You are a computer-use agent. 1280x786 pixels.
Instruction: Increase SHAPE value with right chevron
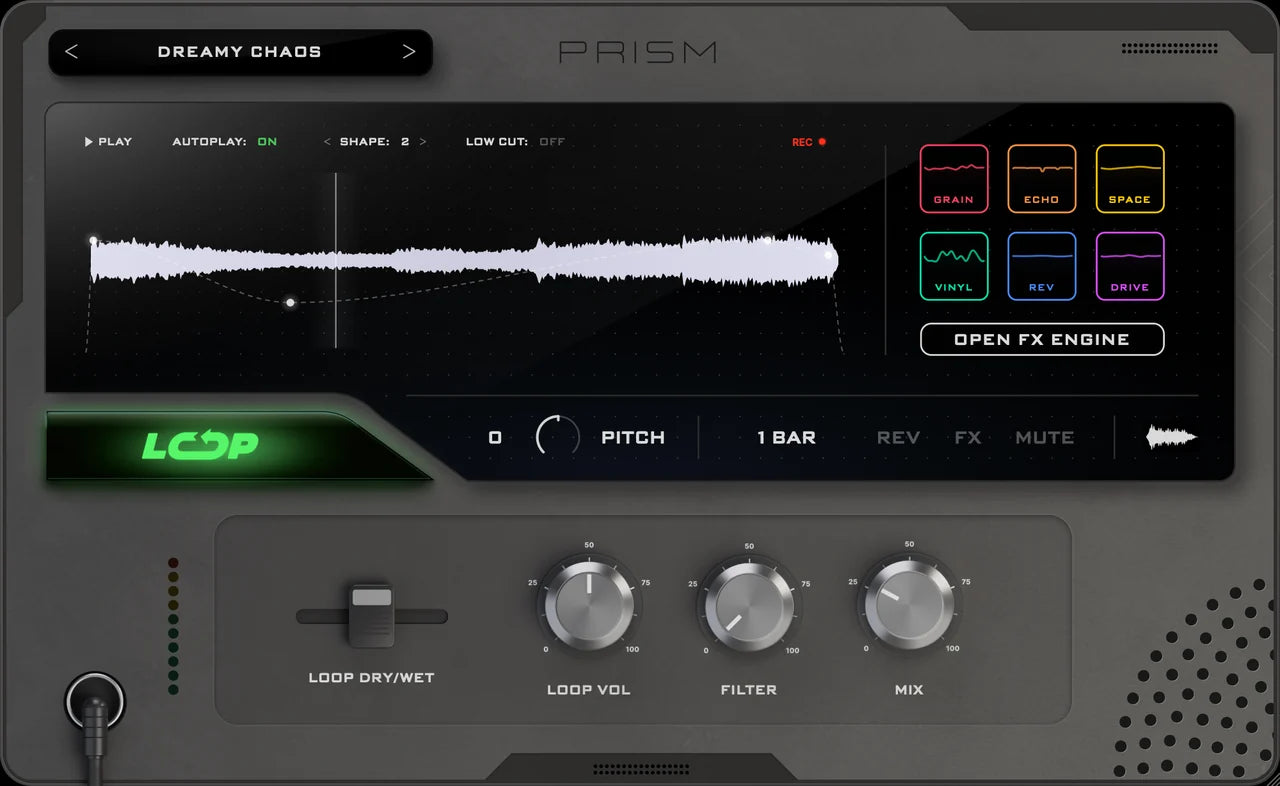point(423,142)
